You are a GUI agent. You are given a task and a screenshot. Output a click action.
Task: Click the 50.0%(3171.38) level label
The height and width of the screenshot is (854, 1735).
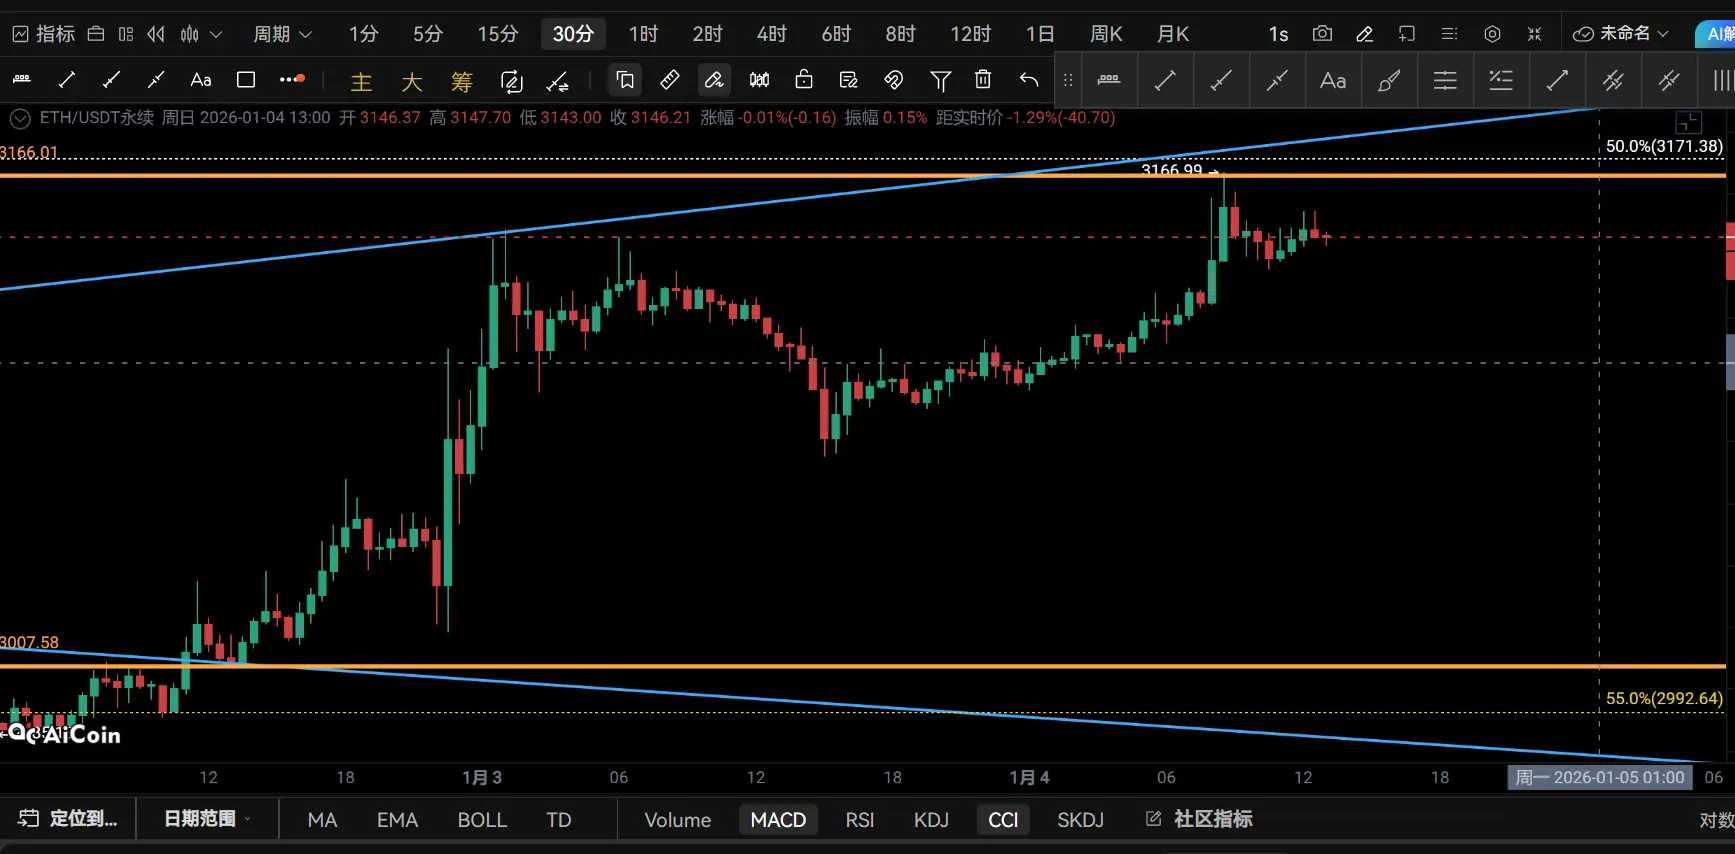1664,146
